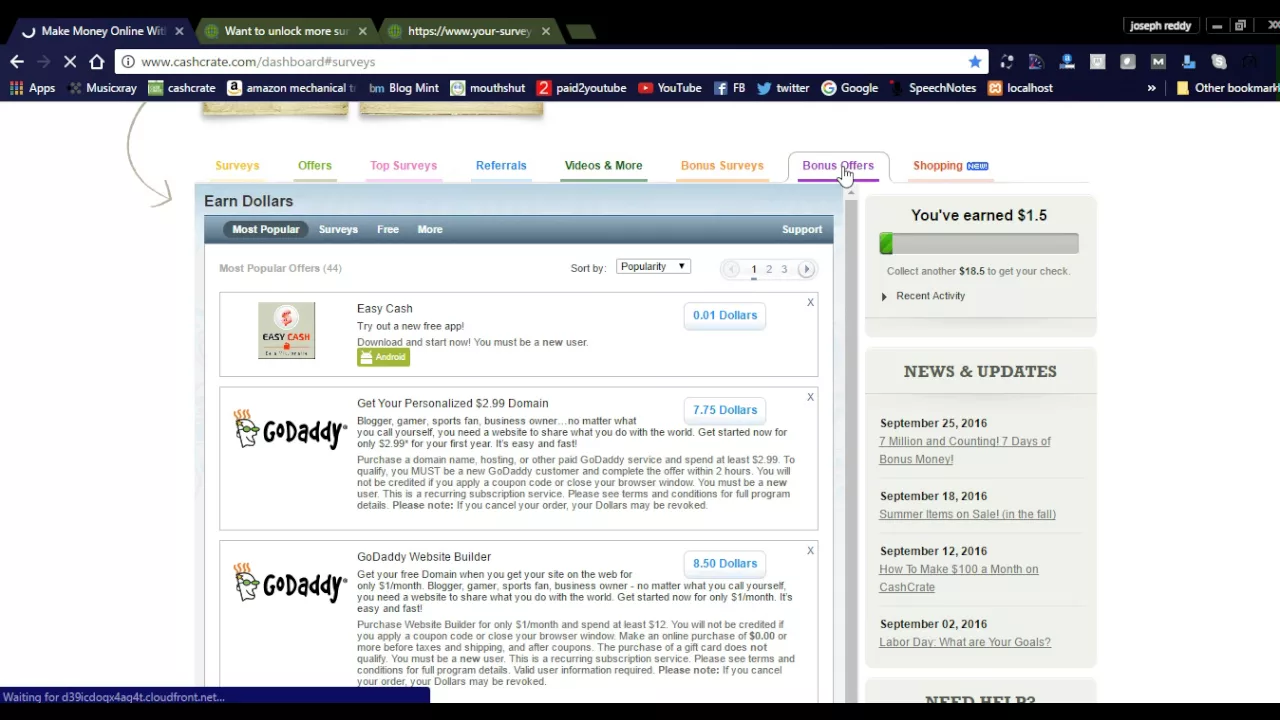1280x720 pixels.
Task: Select the Free filter
Action: [x=388, y=230]
